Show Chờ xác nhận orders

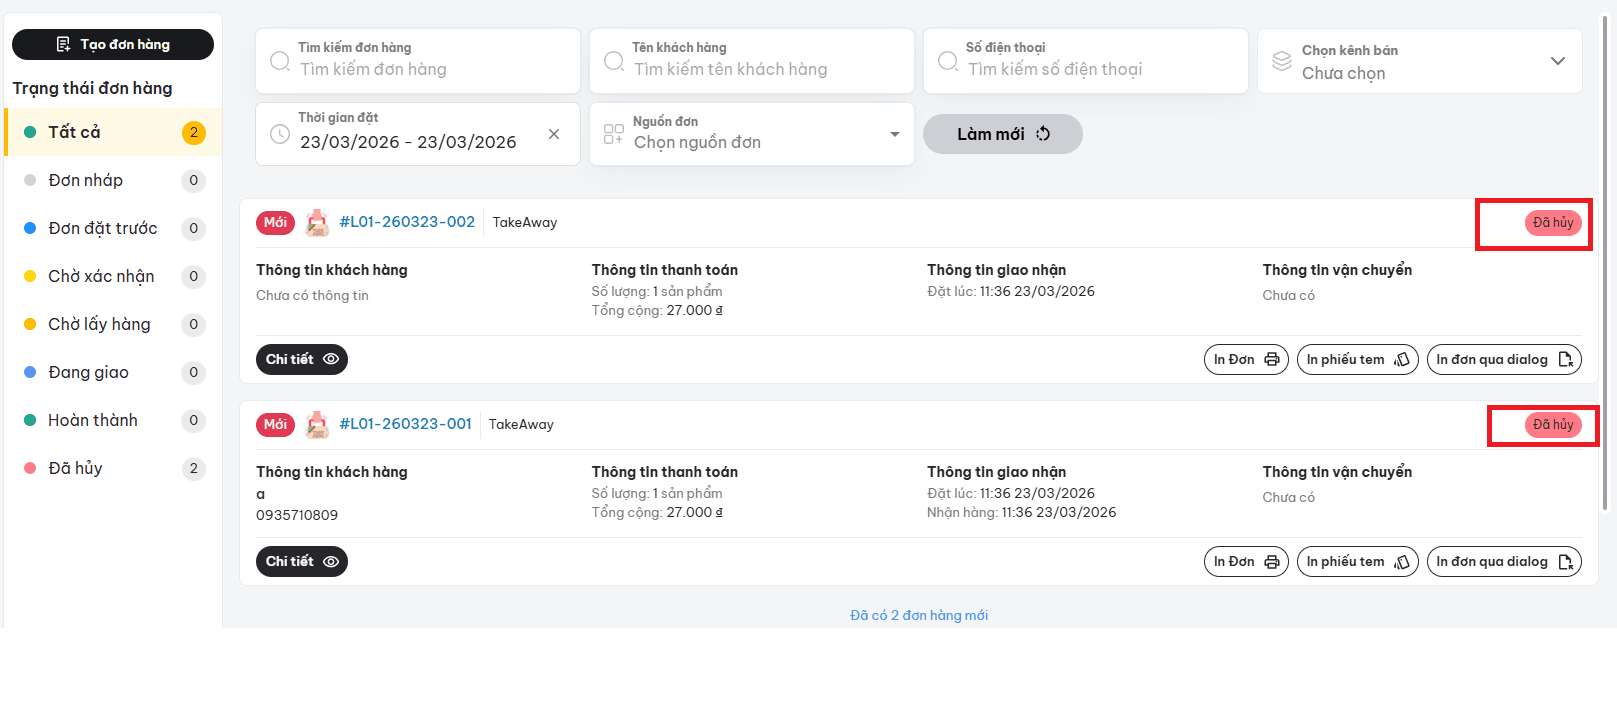113,276
